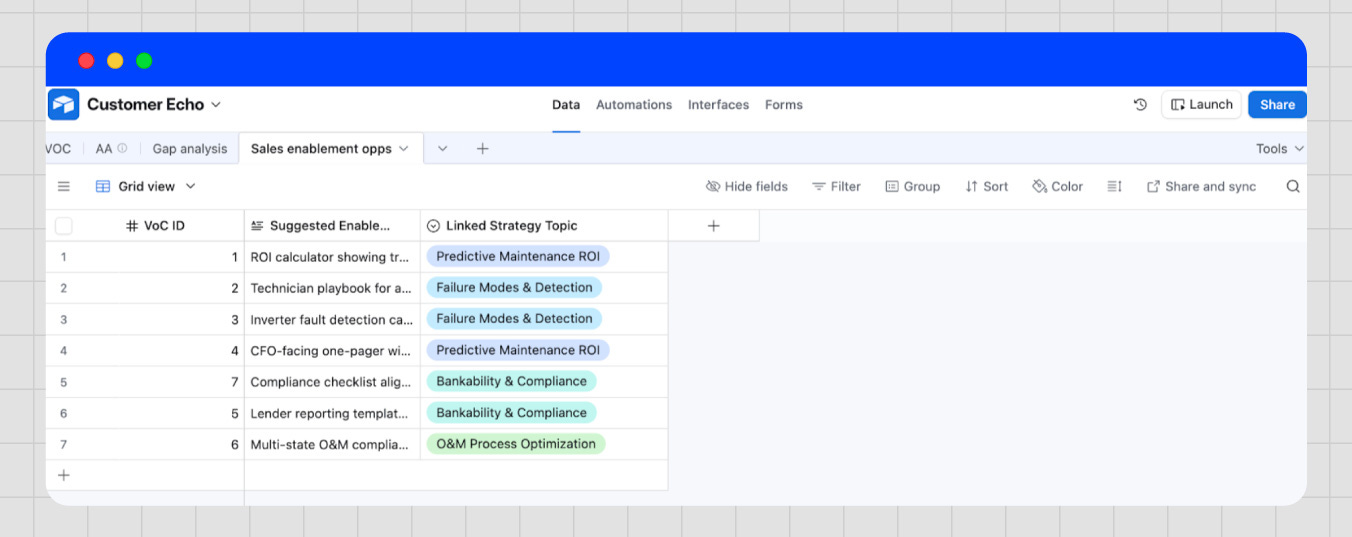Expand the Tools dropdown
Screen dimensions: 1352x537
tap(1280, 148)
